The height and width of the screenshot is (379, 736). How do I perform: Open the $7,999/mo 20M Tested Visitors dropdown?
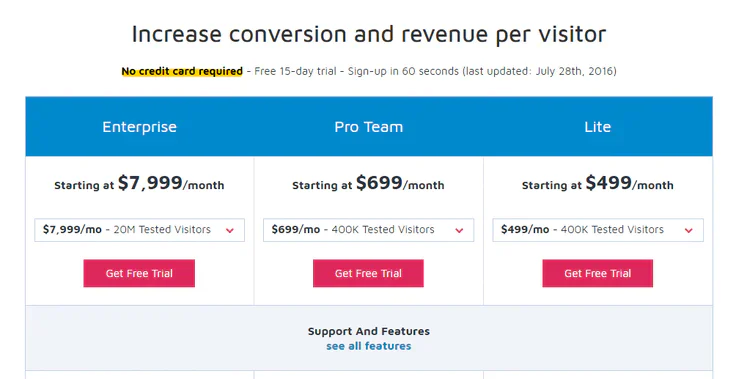click(x=139, y=230)
